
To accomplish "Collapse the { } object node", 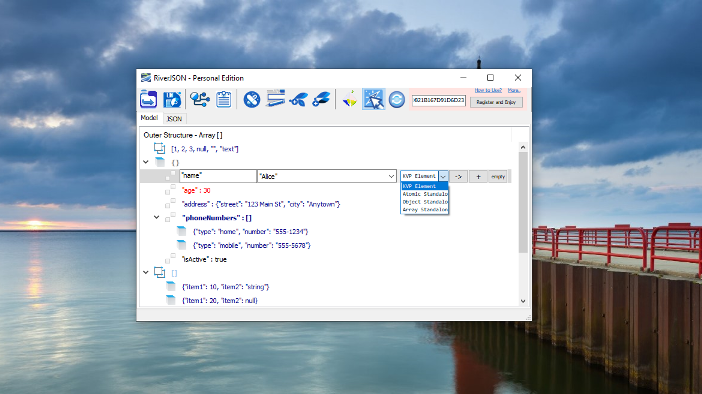I will (x=146, y=162).
